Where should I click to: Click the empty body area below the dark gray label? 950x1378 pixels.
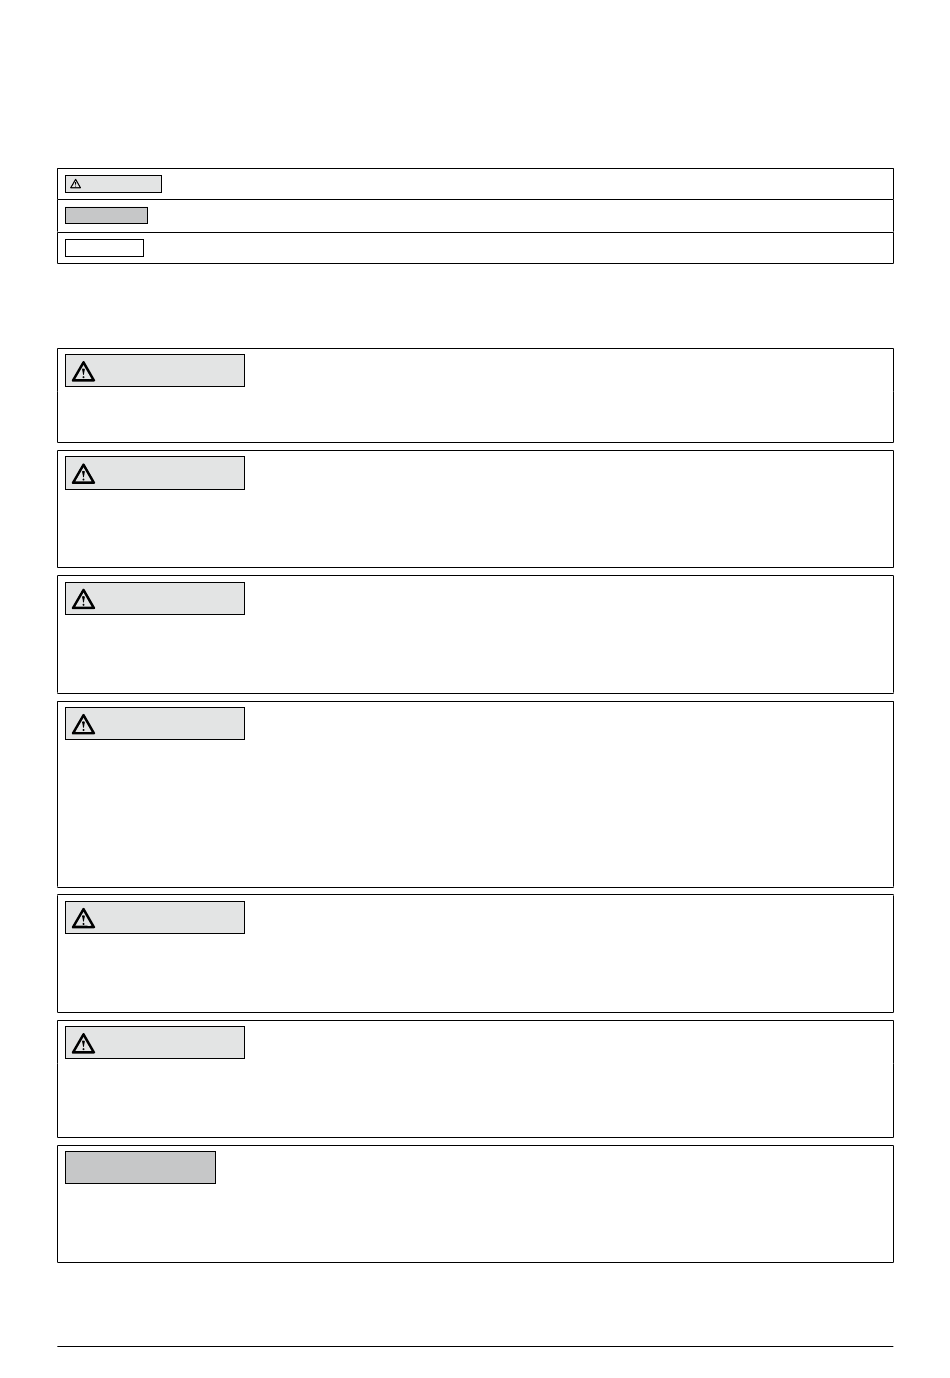[475, 1225]
